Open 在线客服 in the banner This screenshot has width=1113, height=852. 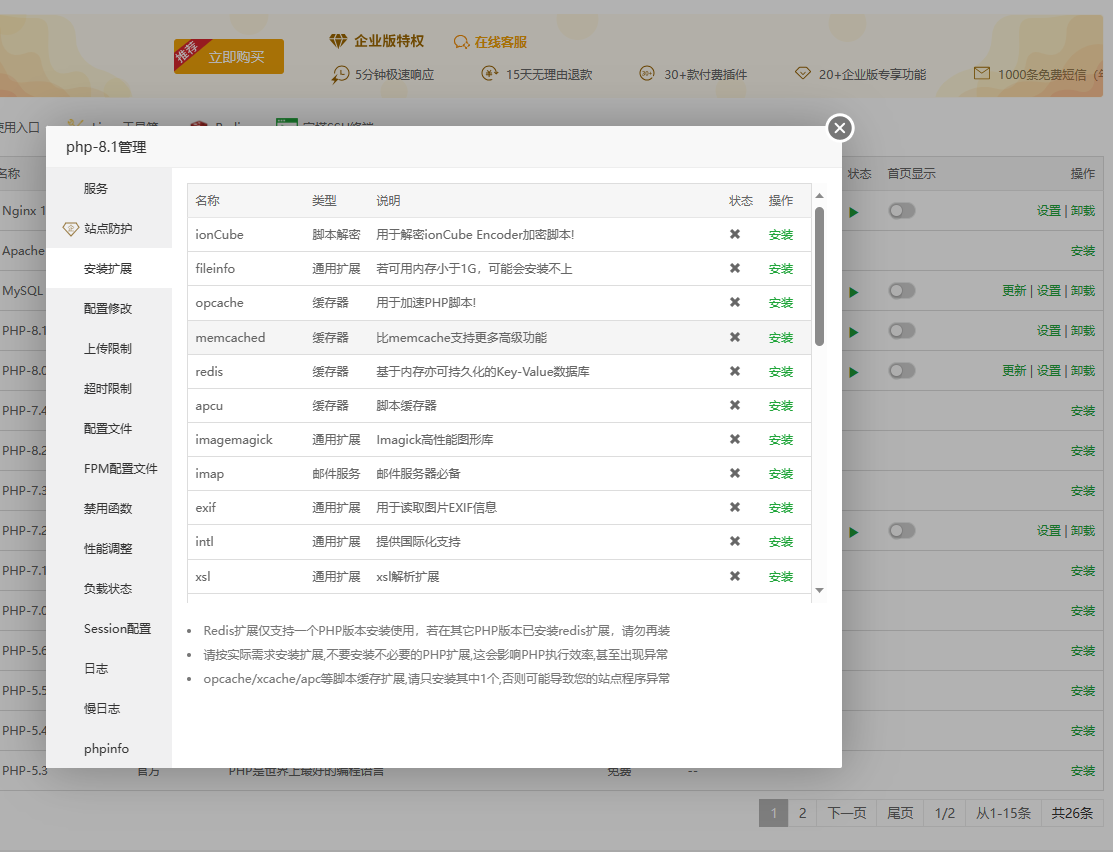pos(500,42)
